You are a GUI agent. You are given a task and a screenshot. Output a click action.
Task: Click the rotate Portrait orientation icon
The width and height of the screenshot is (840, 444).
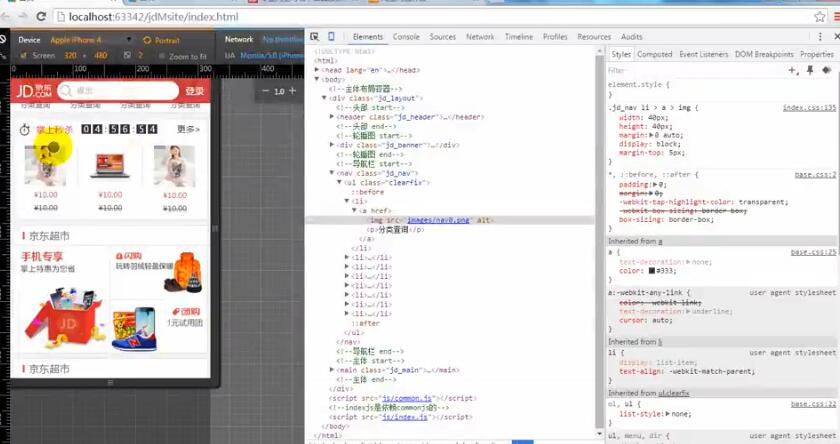(x=147, y=40)
